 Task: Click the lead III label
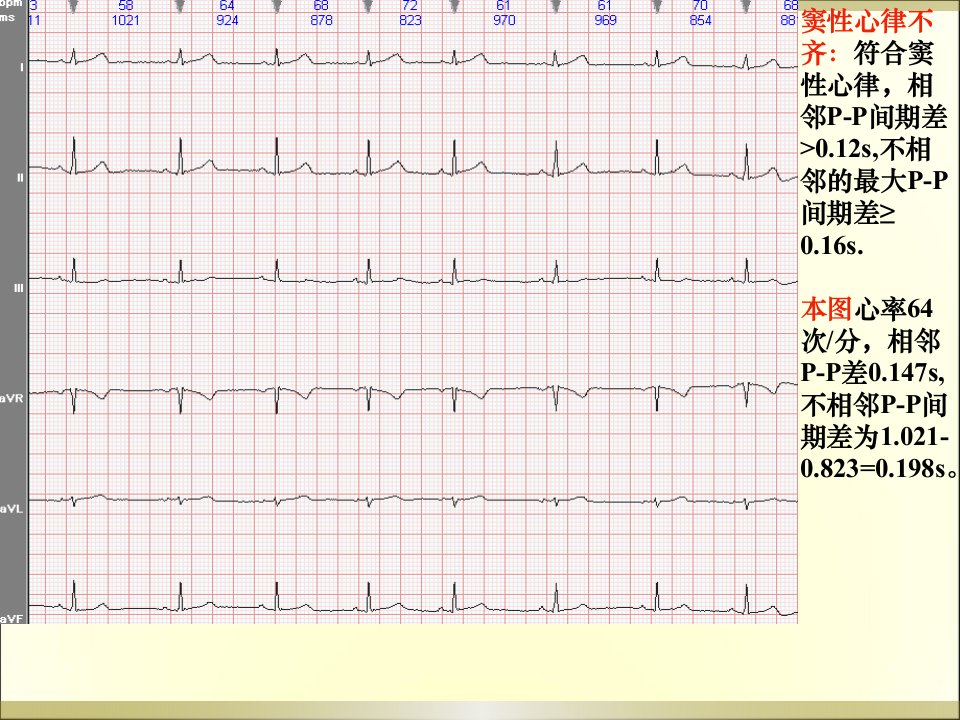19,288
